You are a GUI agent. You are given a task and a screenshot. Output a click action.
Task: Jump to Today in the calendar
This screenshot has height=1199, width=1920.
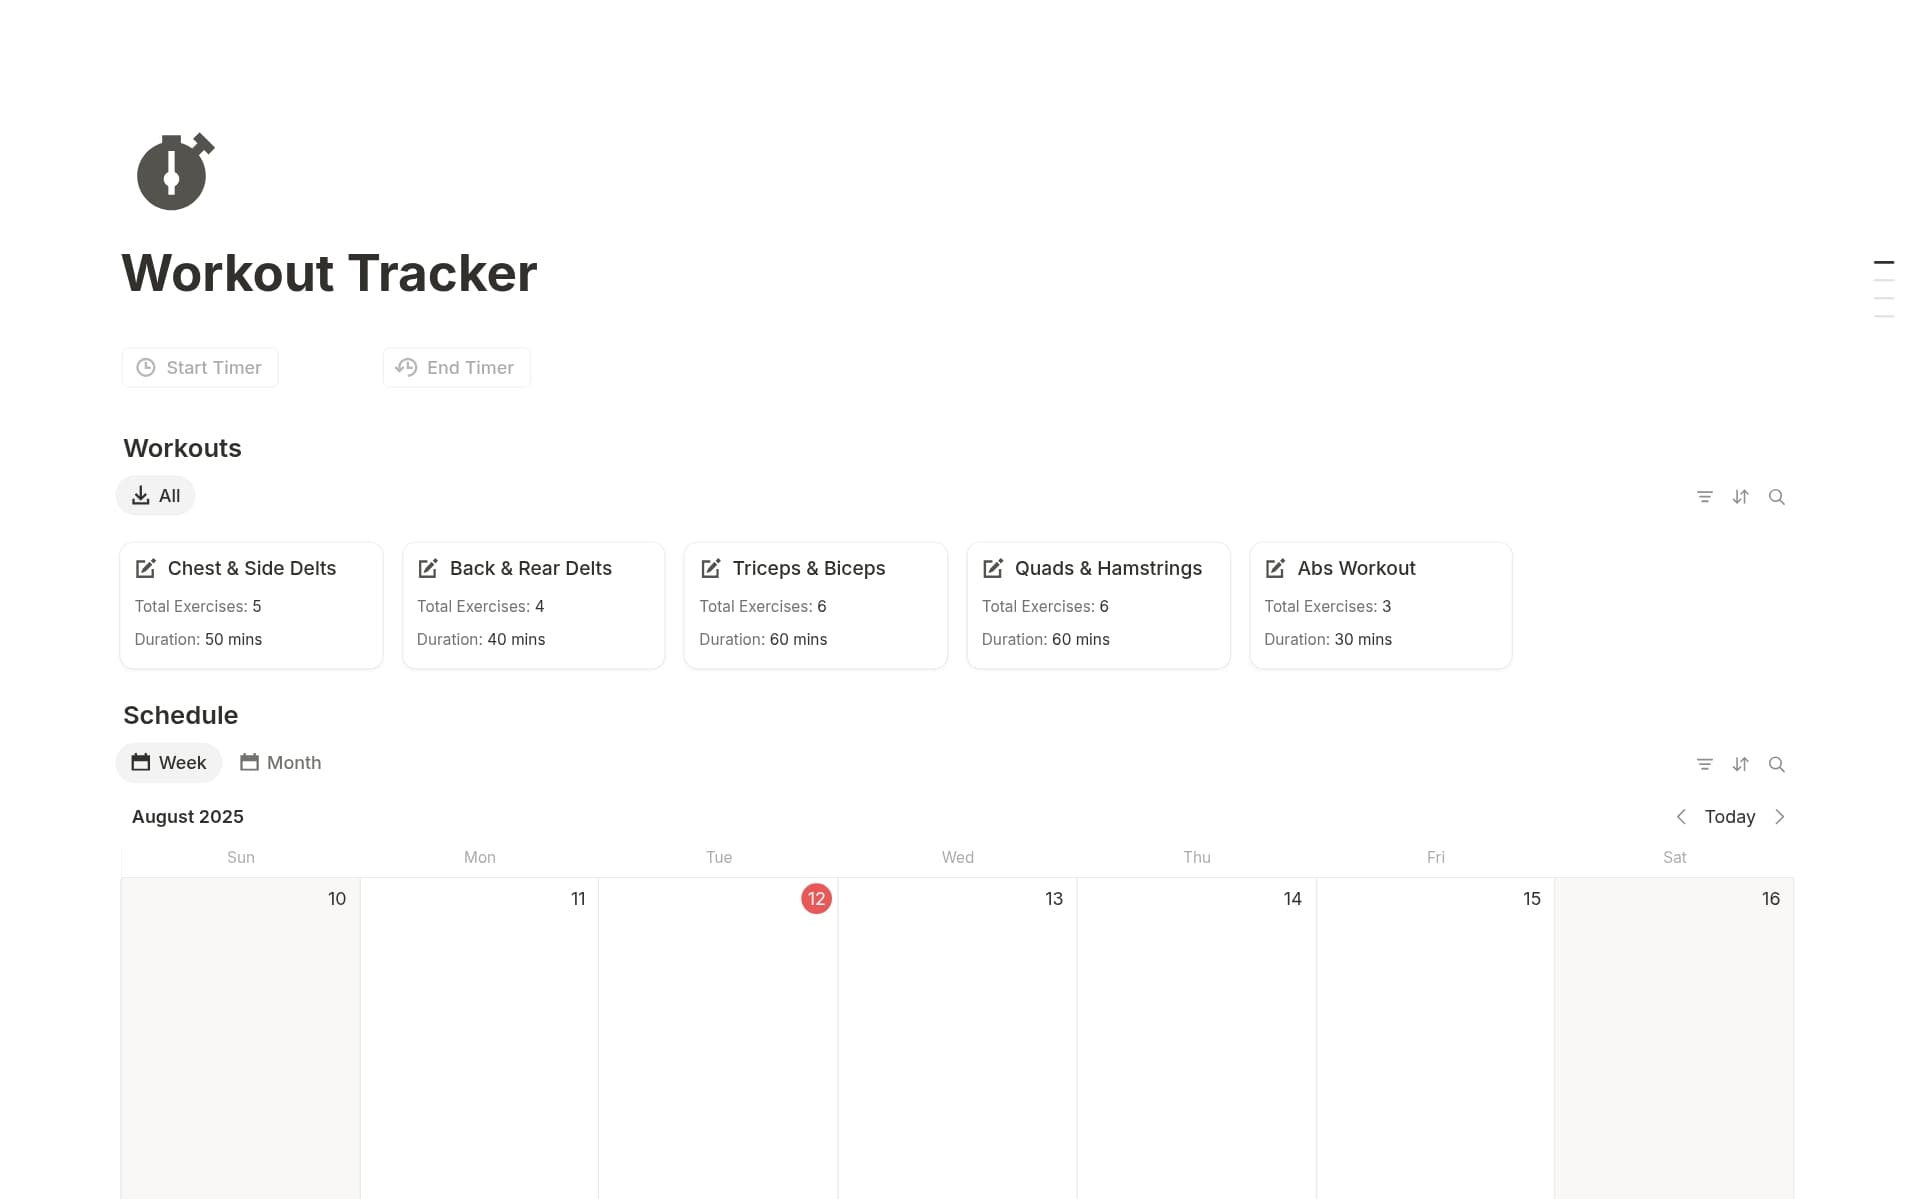pos(1729,816)
